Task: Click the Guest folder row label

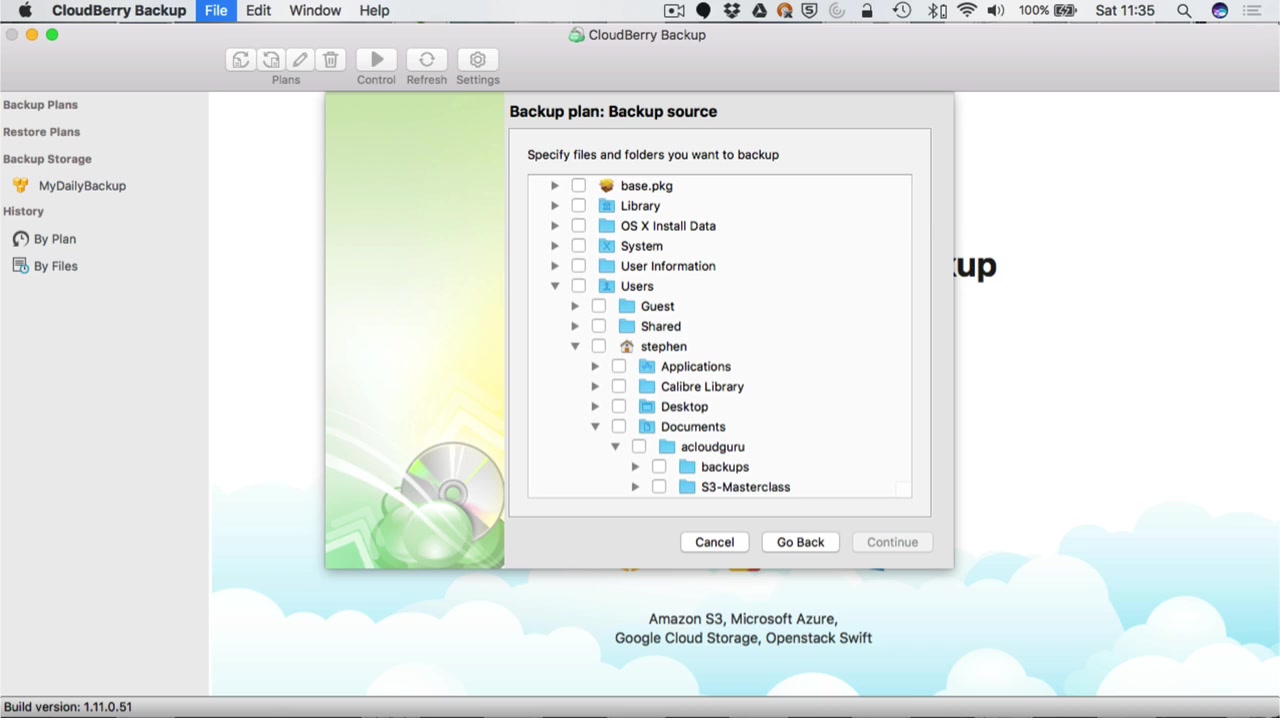Action: [657, 306]
